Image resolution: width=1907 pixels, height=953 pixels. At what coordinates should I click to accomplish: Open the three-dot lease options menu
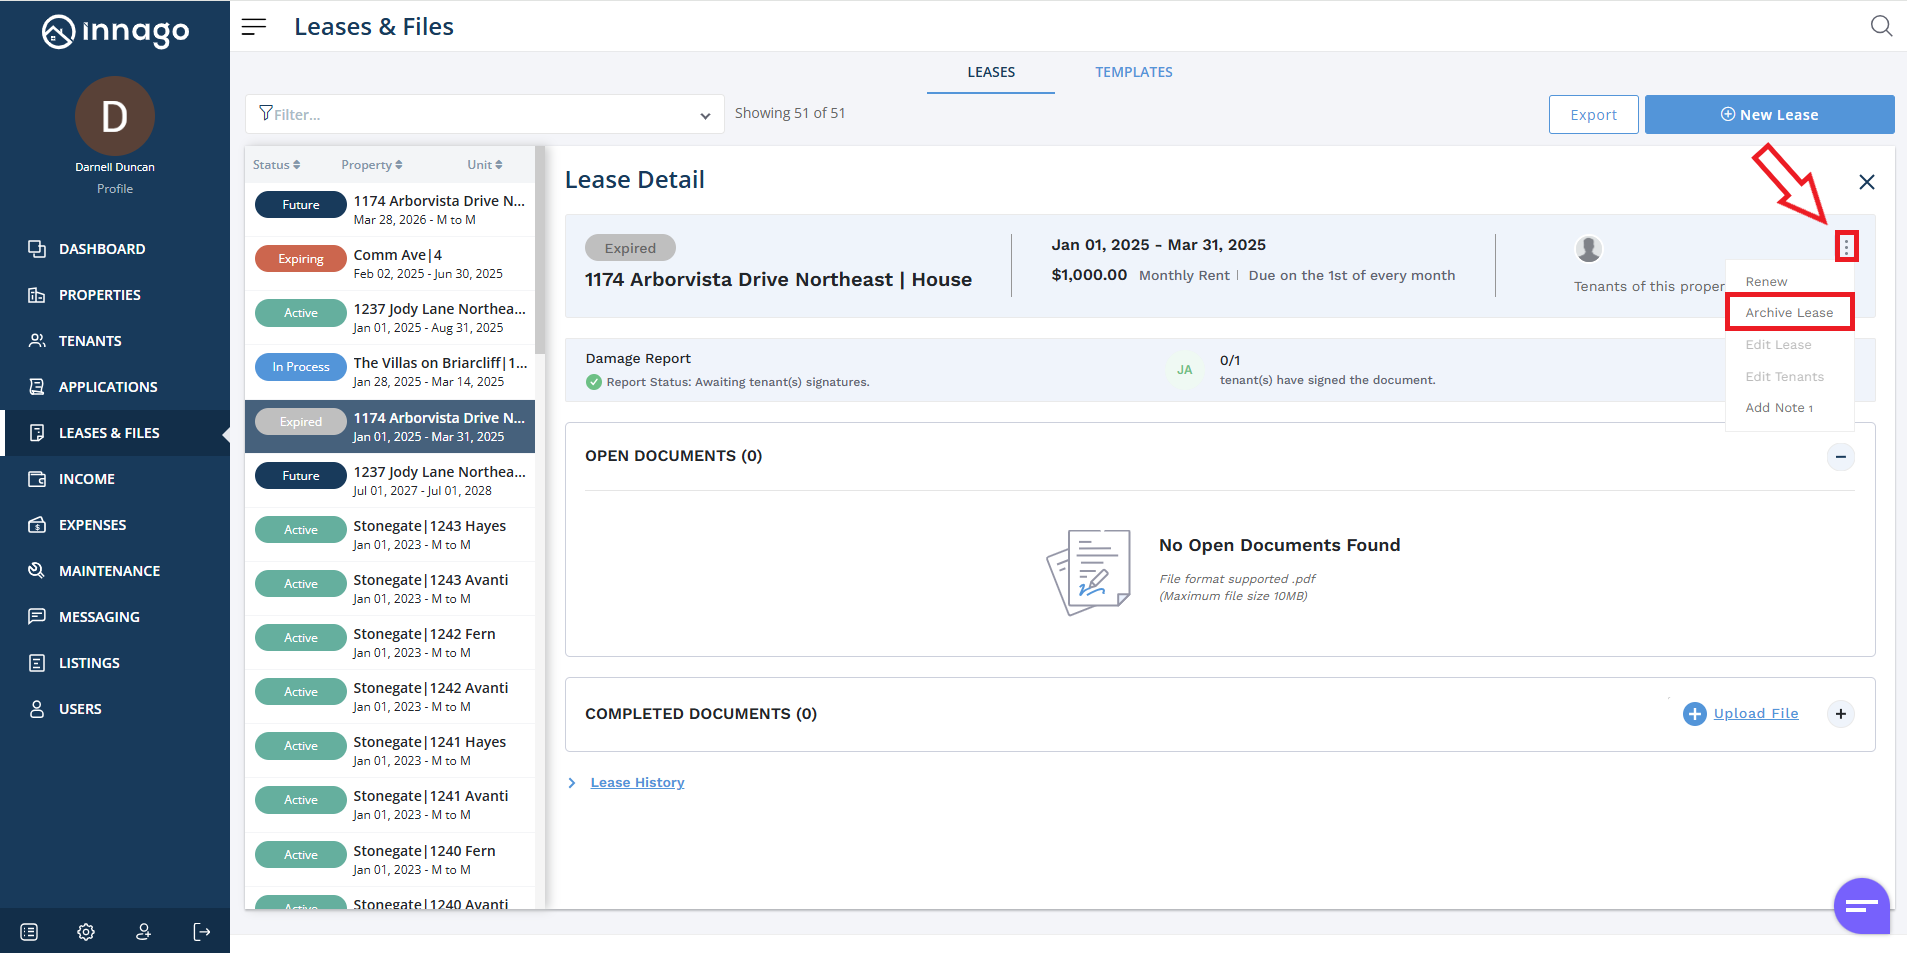click(x=1846, y=246)
